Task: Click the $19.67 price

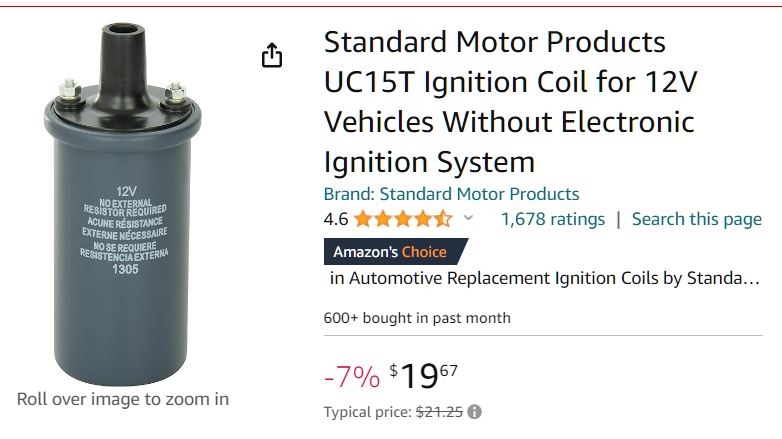Action: (x=423, y=376)
